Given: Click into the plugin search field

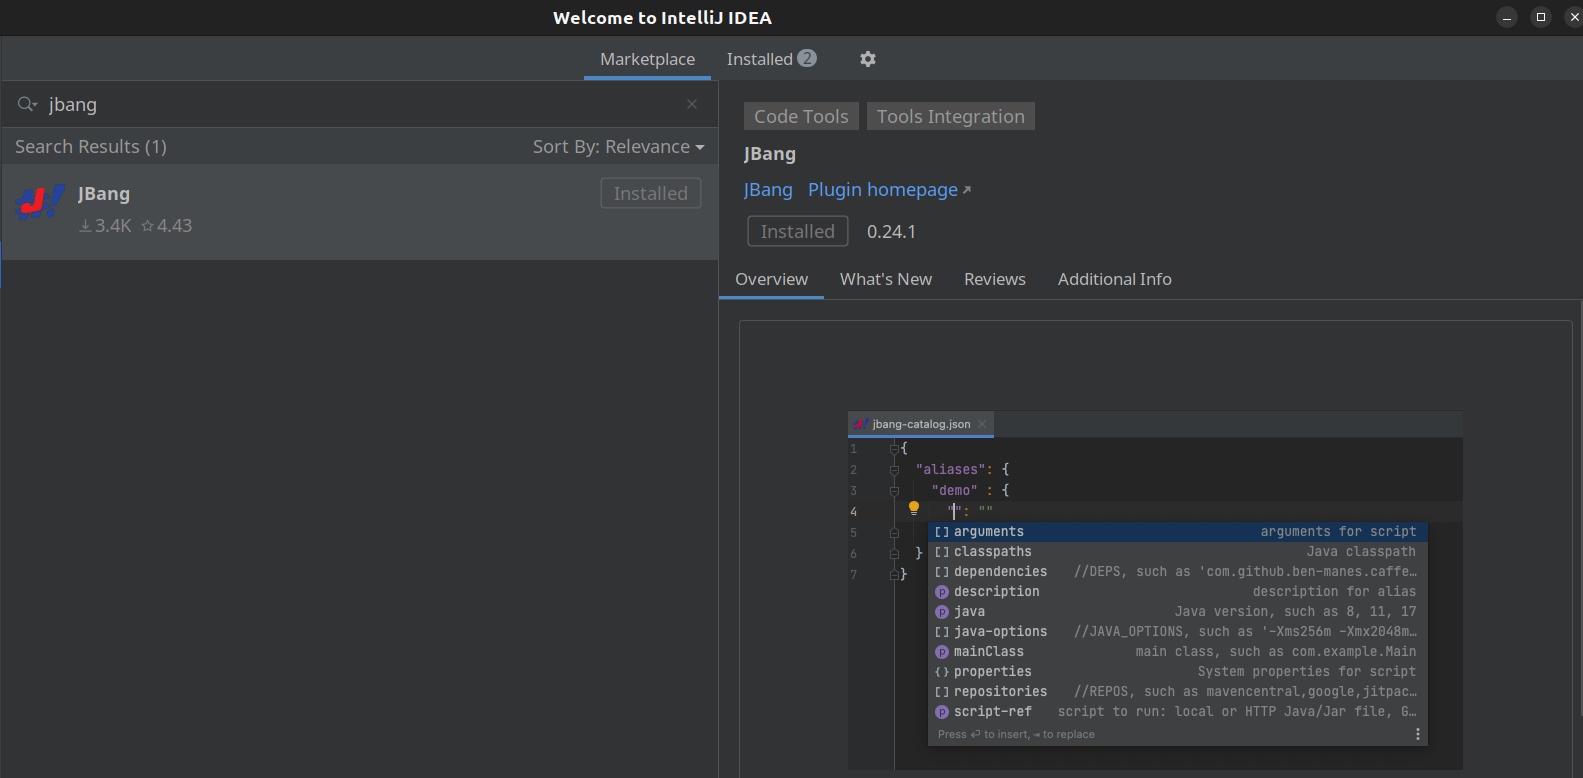Looking at the screenshot, I should click(360, 104).
